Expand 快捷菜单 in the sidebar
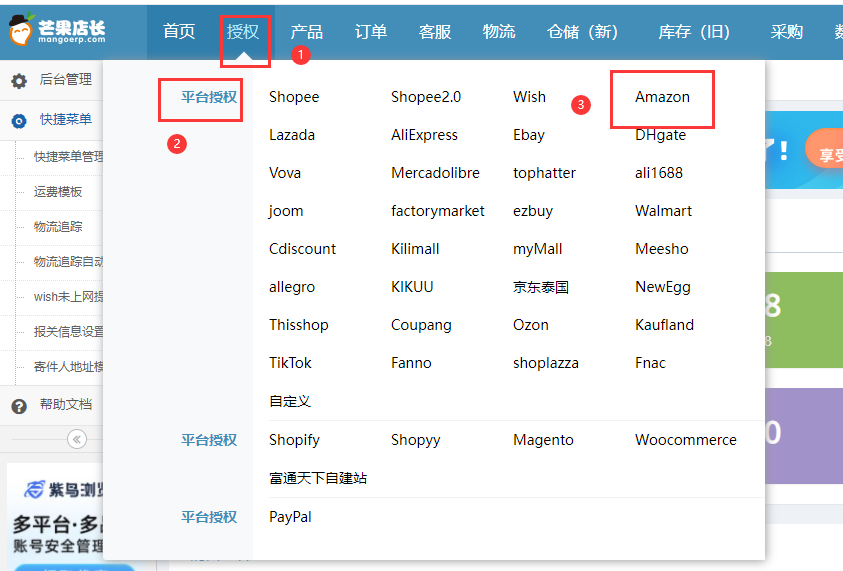The width and height of the screenshot is (843, 571). tap(66, 119)
